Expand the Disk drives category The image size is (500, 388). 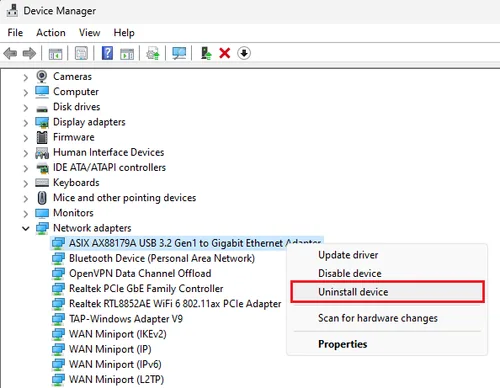point(26,108)
